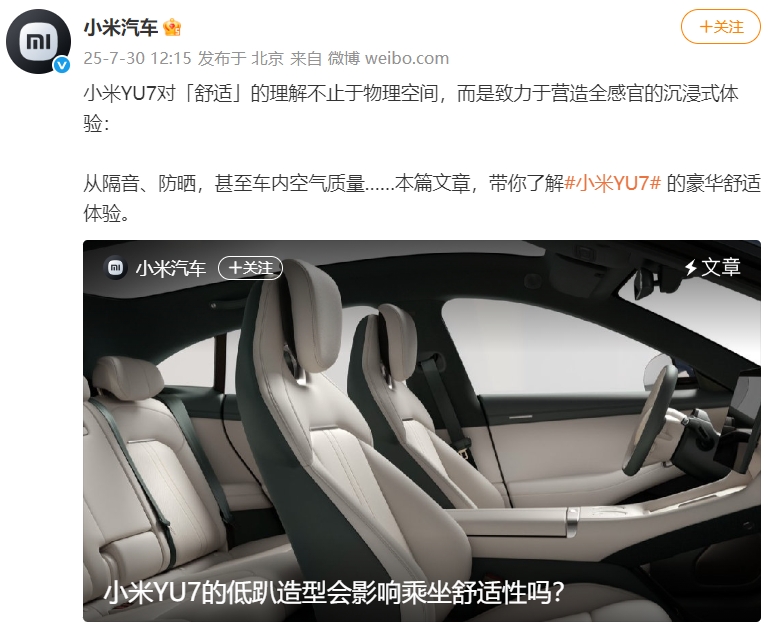The width and height of the screenshot is (772, 626).
Task: Click the small Xiaomi logo inside article card
Action: (x=116, y=267)
